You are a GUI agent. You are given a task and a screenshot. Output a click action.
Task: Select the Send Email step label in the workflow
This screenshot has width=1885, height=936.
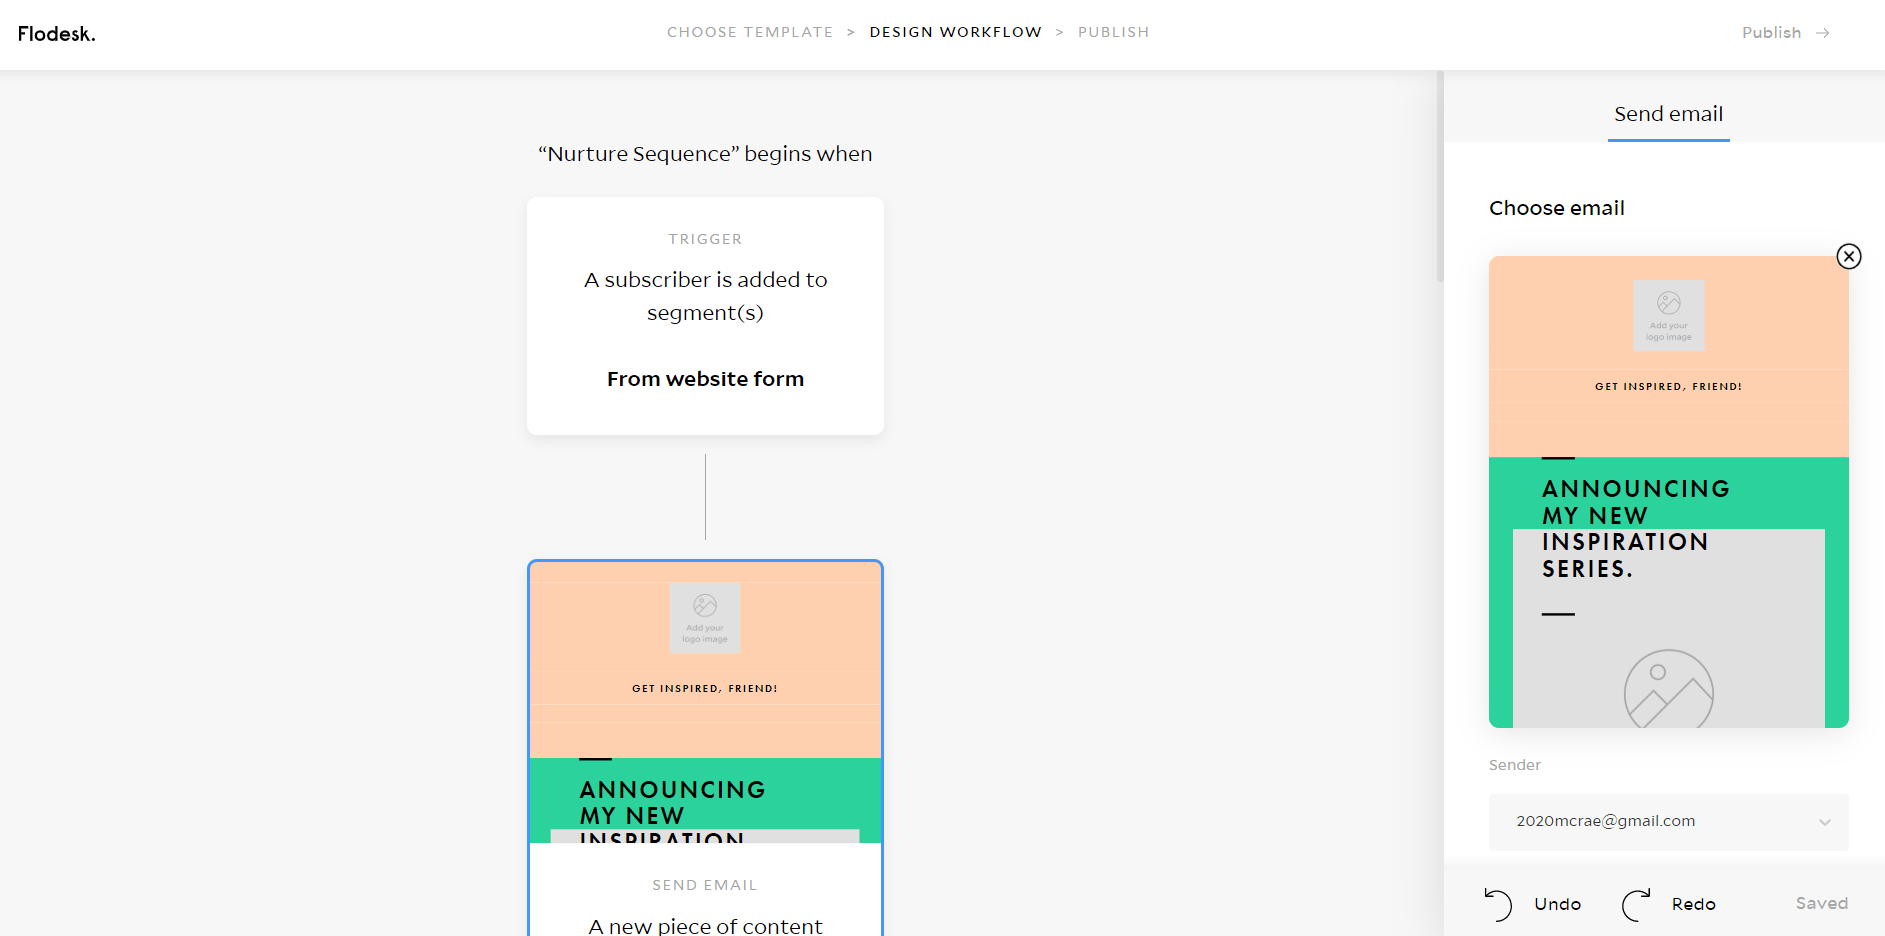click(705, 885)
